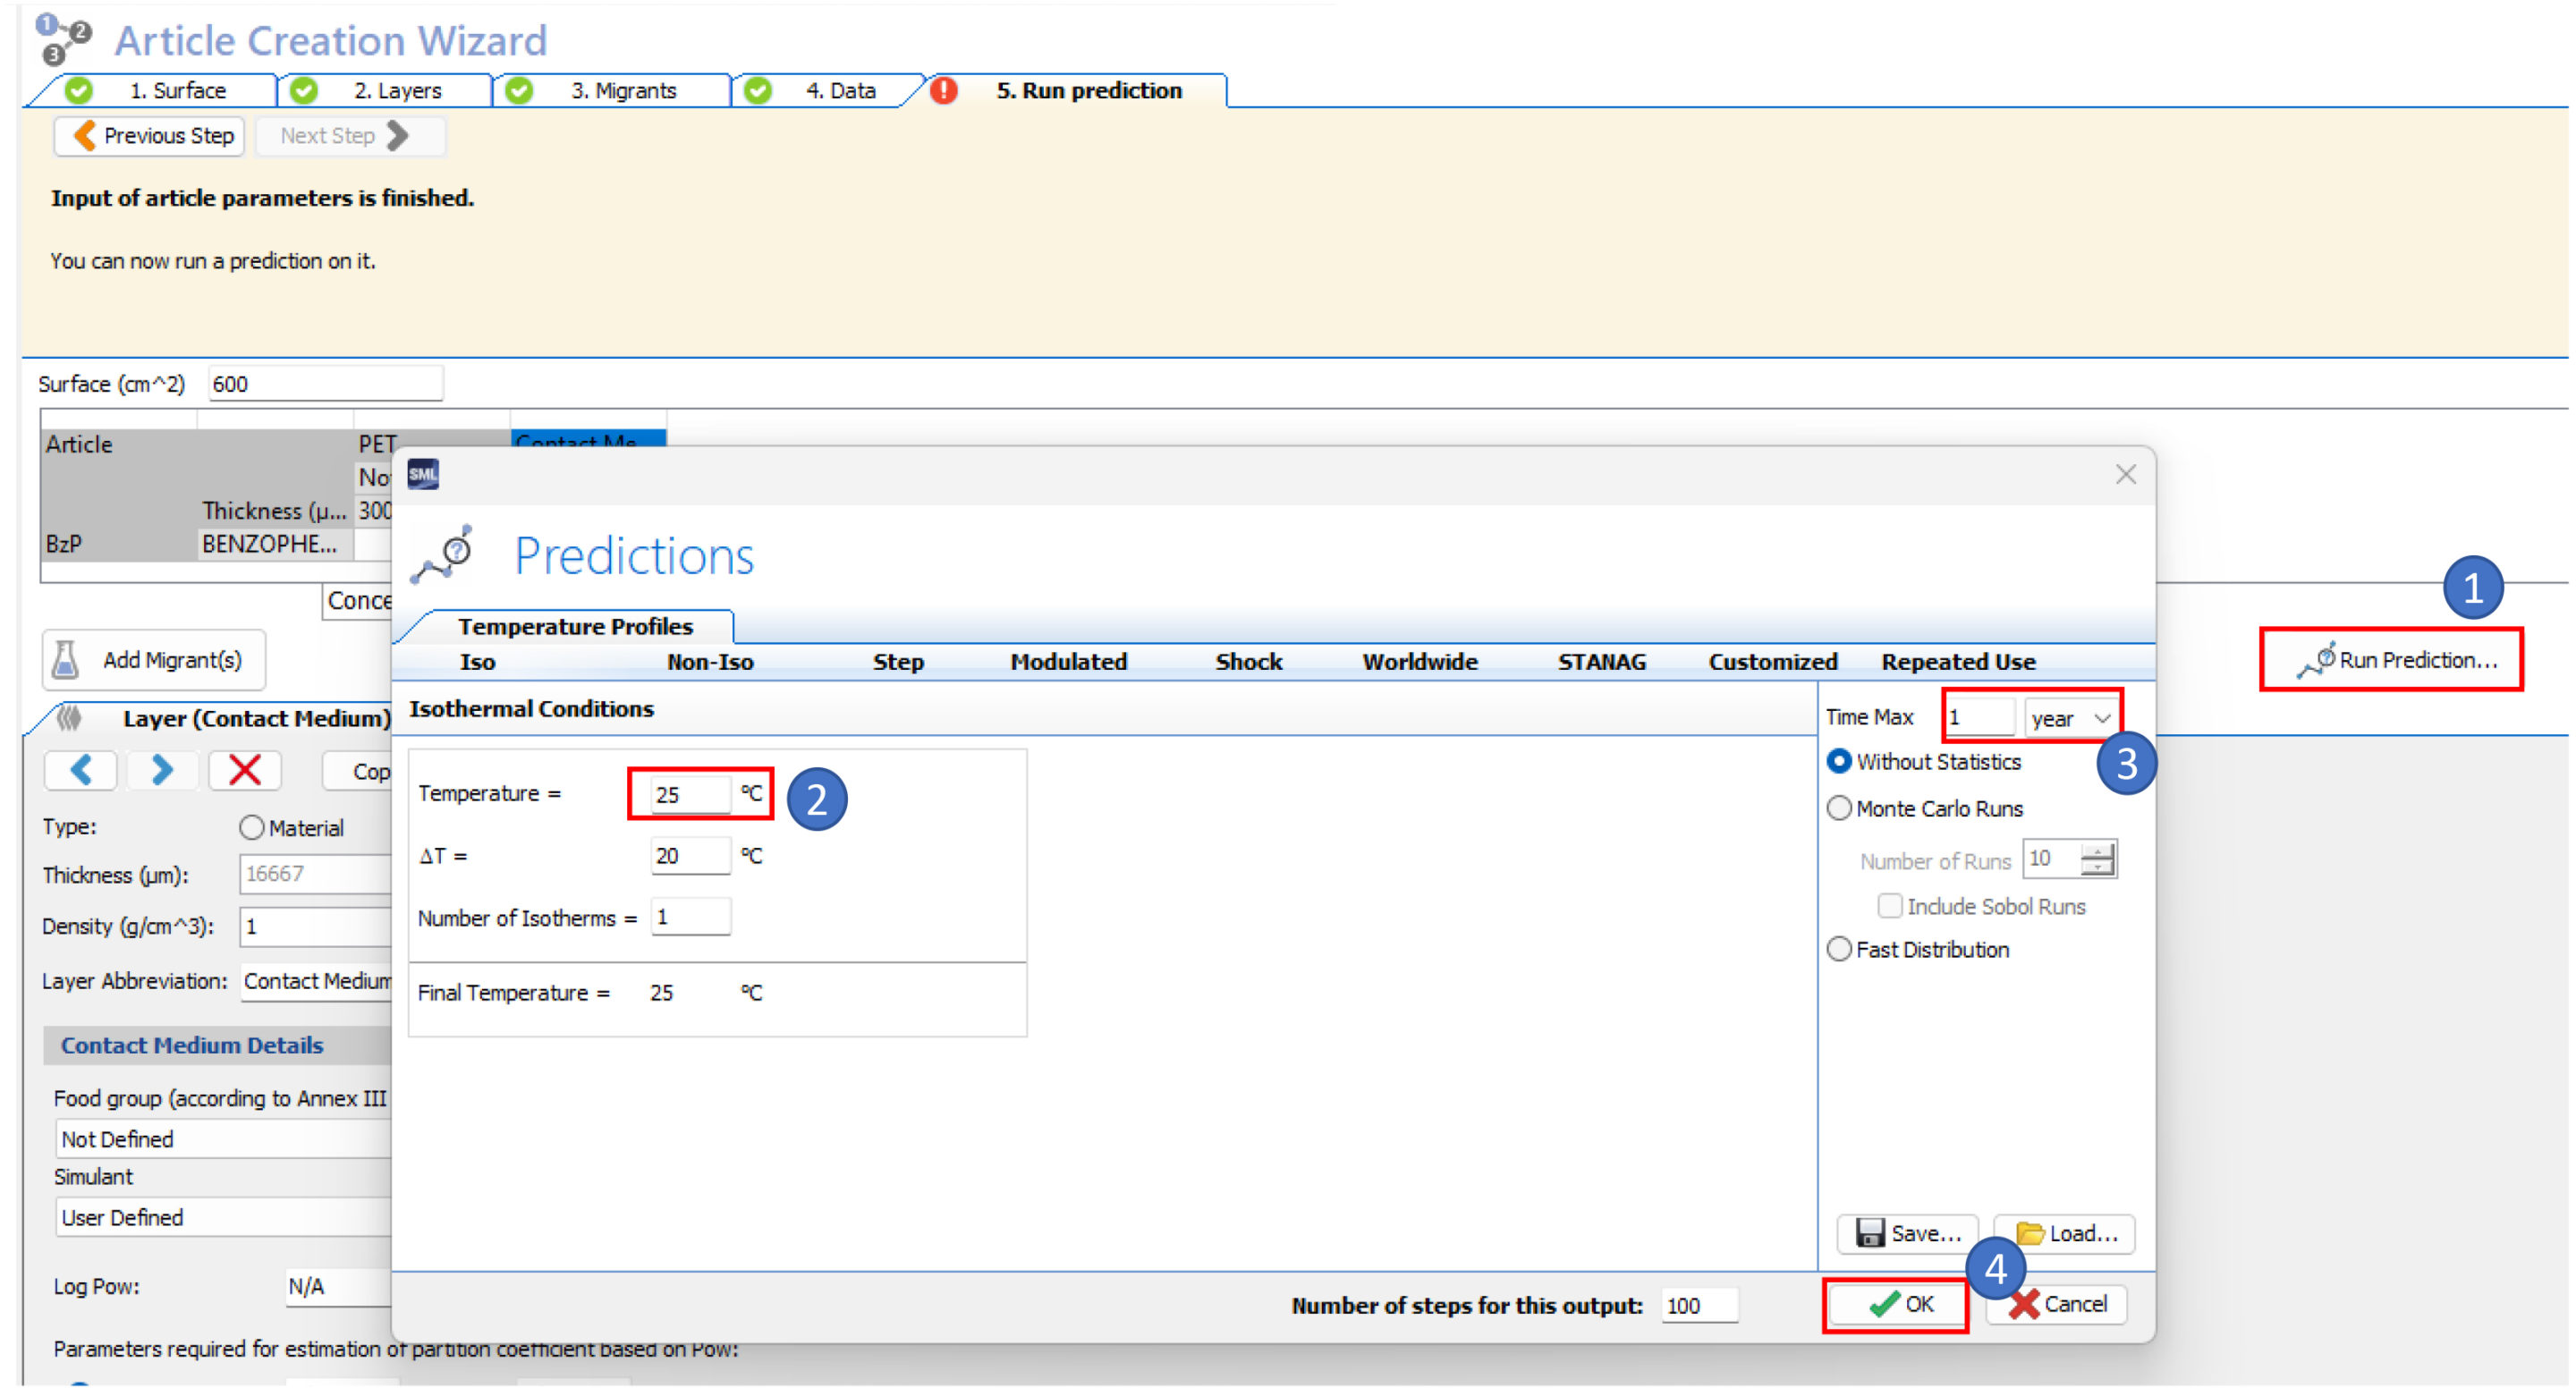
Task: Click Add Migrant(s) flask icon button
Action: click(154, 660)
